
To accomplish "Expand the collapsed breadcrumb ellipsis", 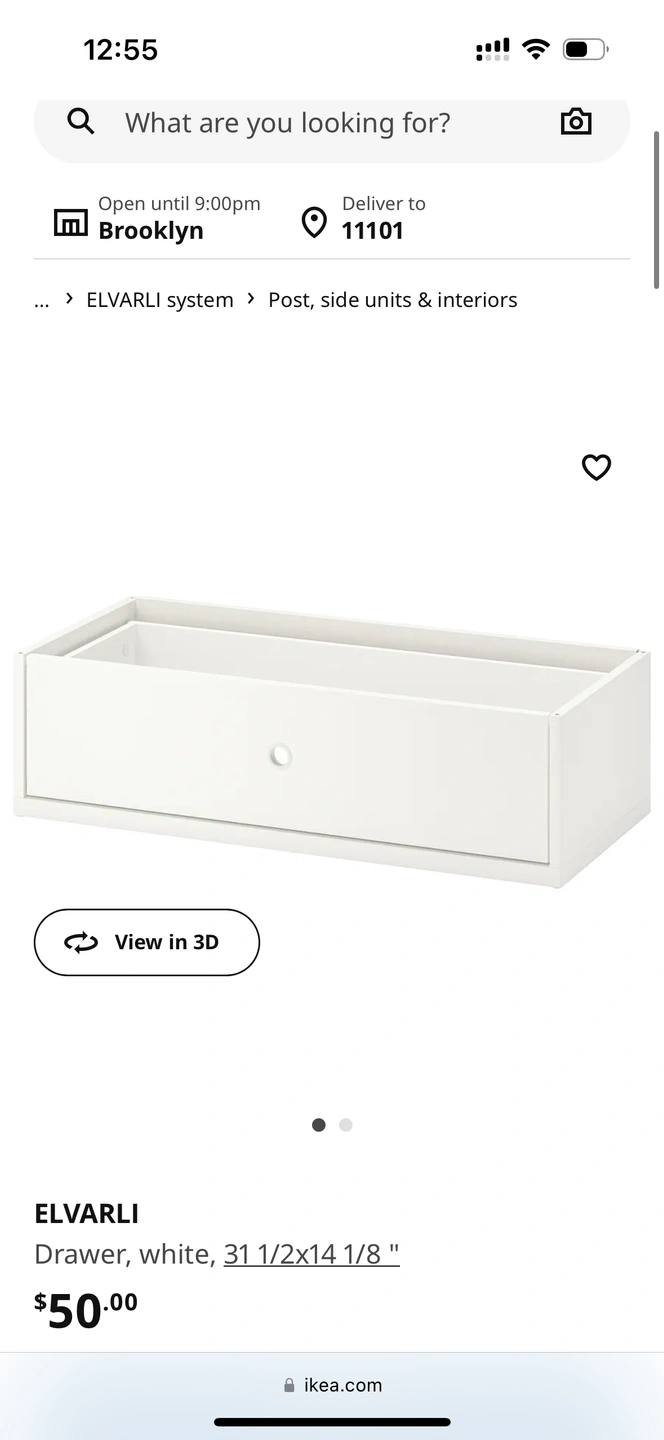I will click(41, 300).
